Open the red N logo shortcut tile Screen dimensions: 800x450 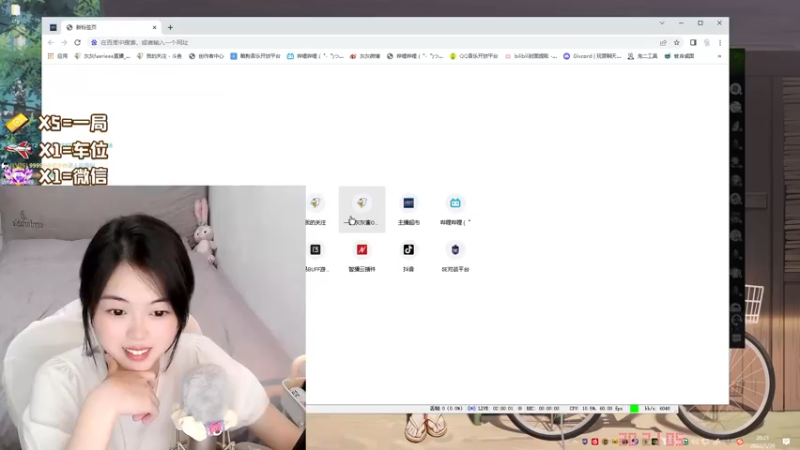pyautogui.click(x=362, y=256)
